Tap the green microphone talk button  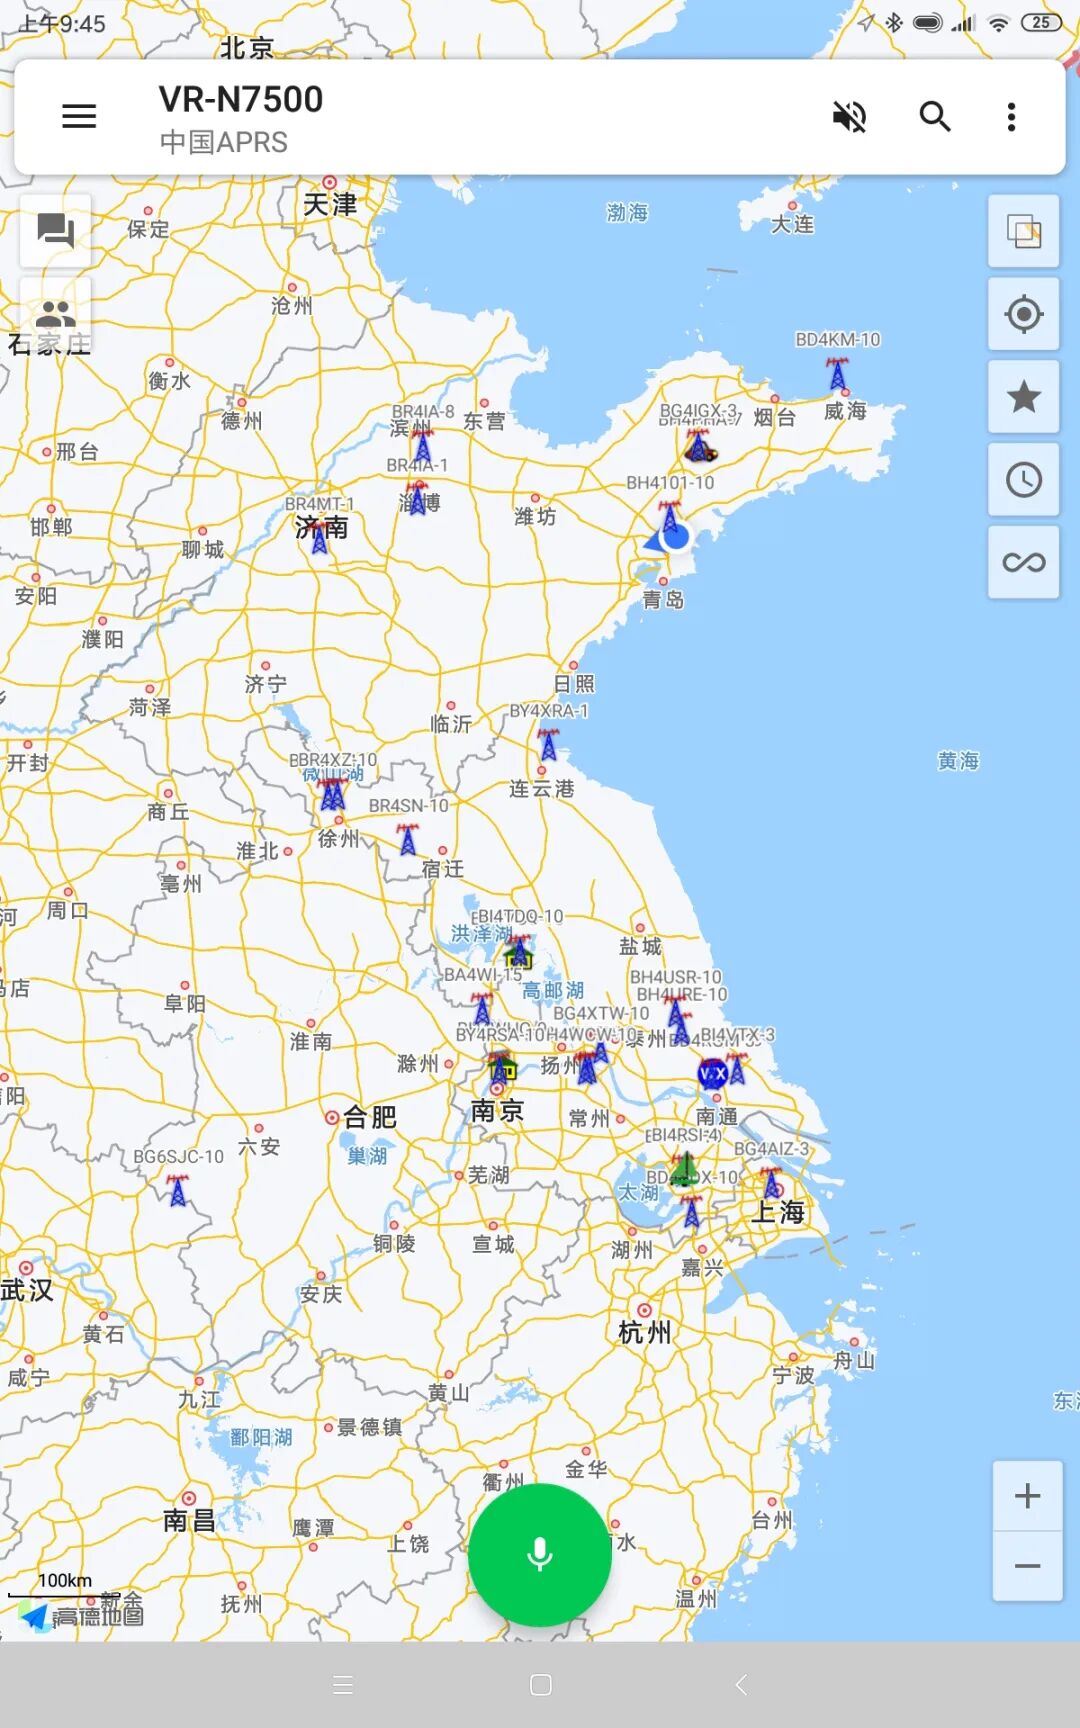coord(540,1555)
